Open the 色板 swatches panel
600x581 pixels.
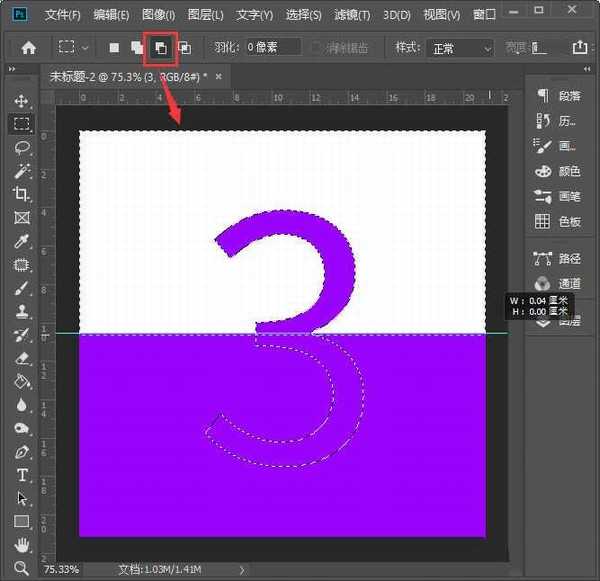(558, 221)
